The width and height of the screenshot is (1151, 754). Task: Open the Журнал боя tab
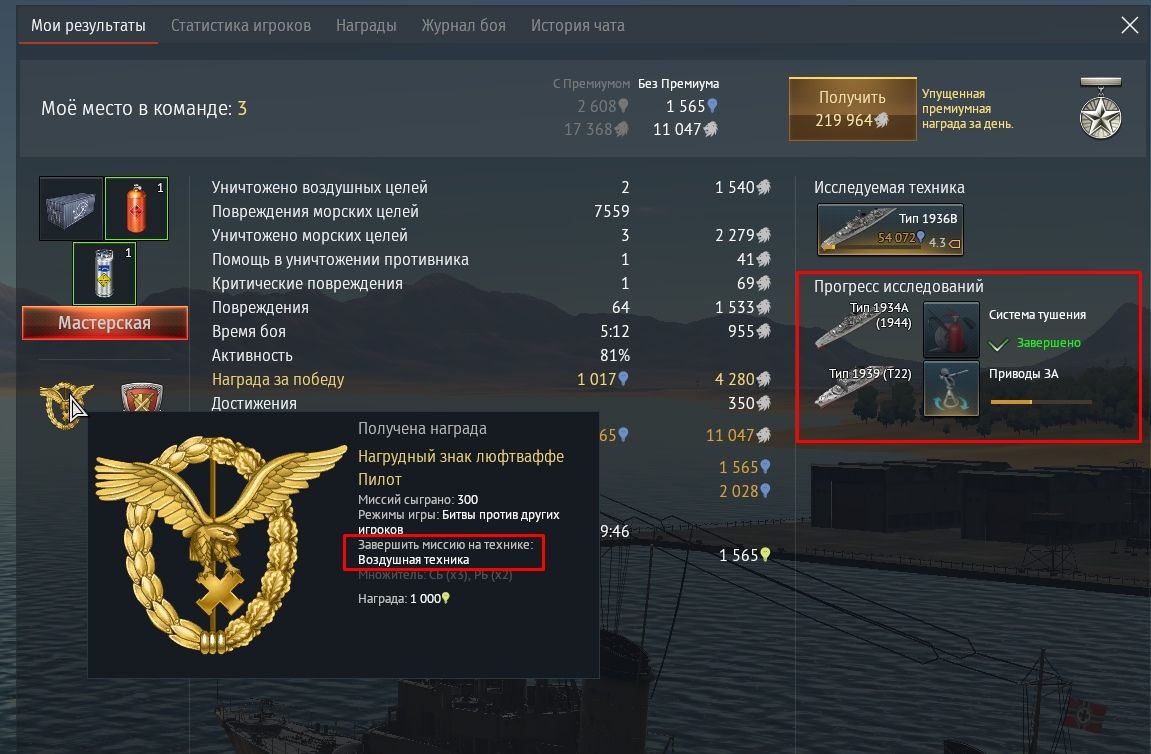pyautogui.click(x=463, y=26)
